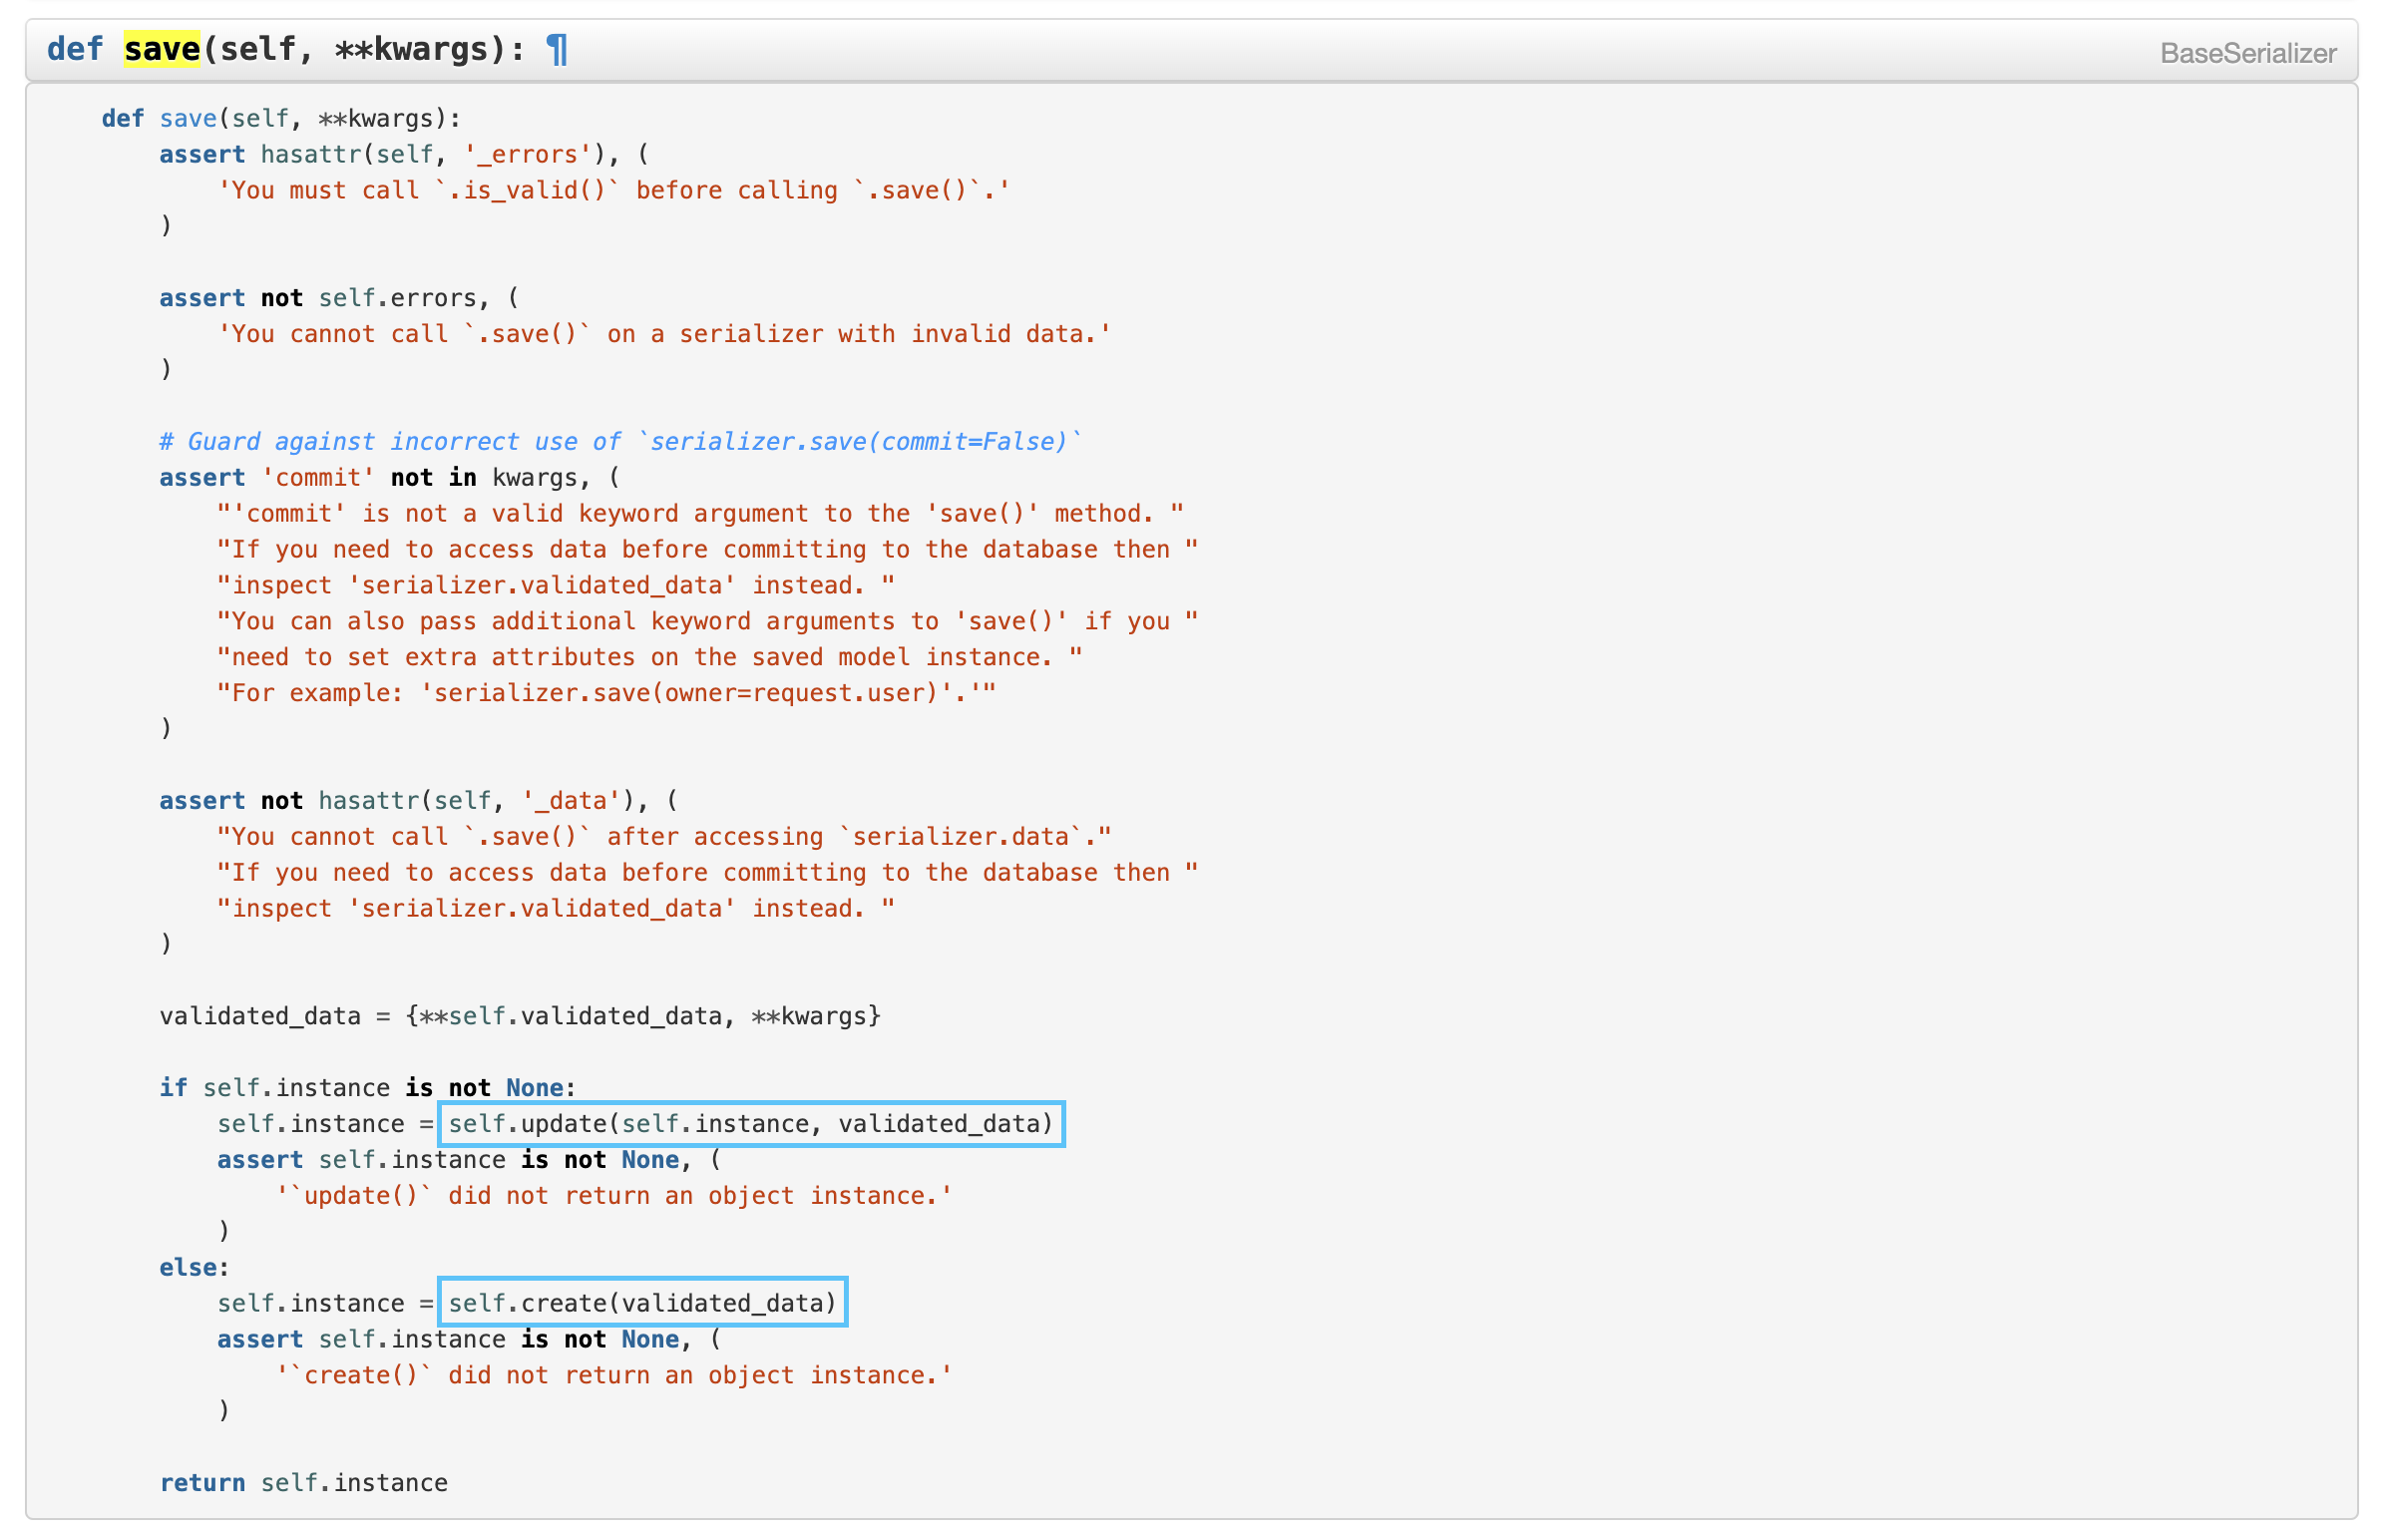Click the 'return self.instance' line
The image size is (2388, 1540).
[303, 1483]
